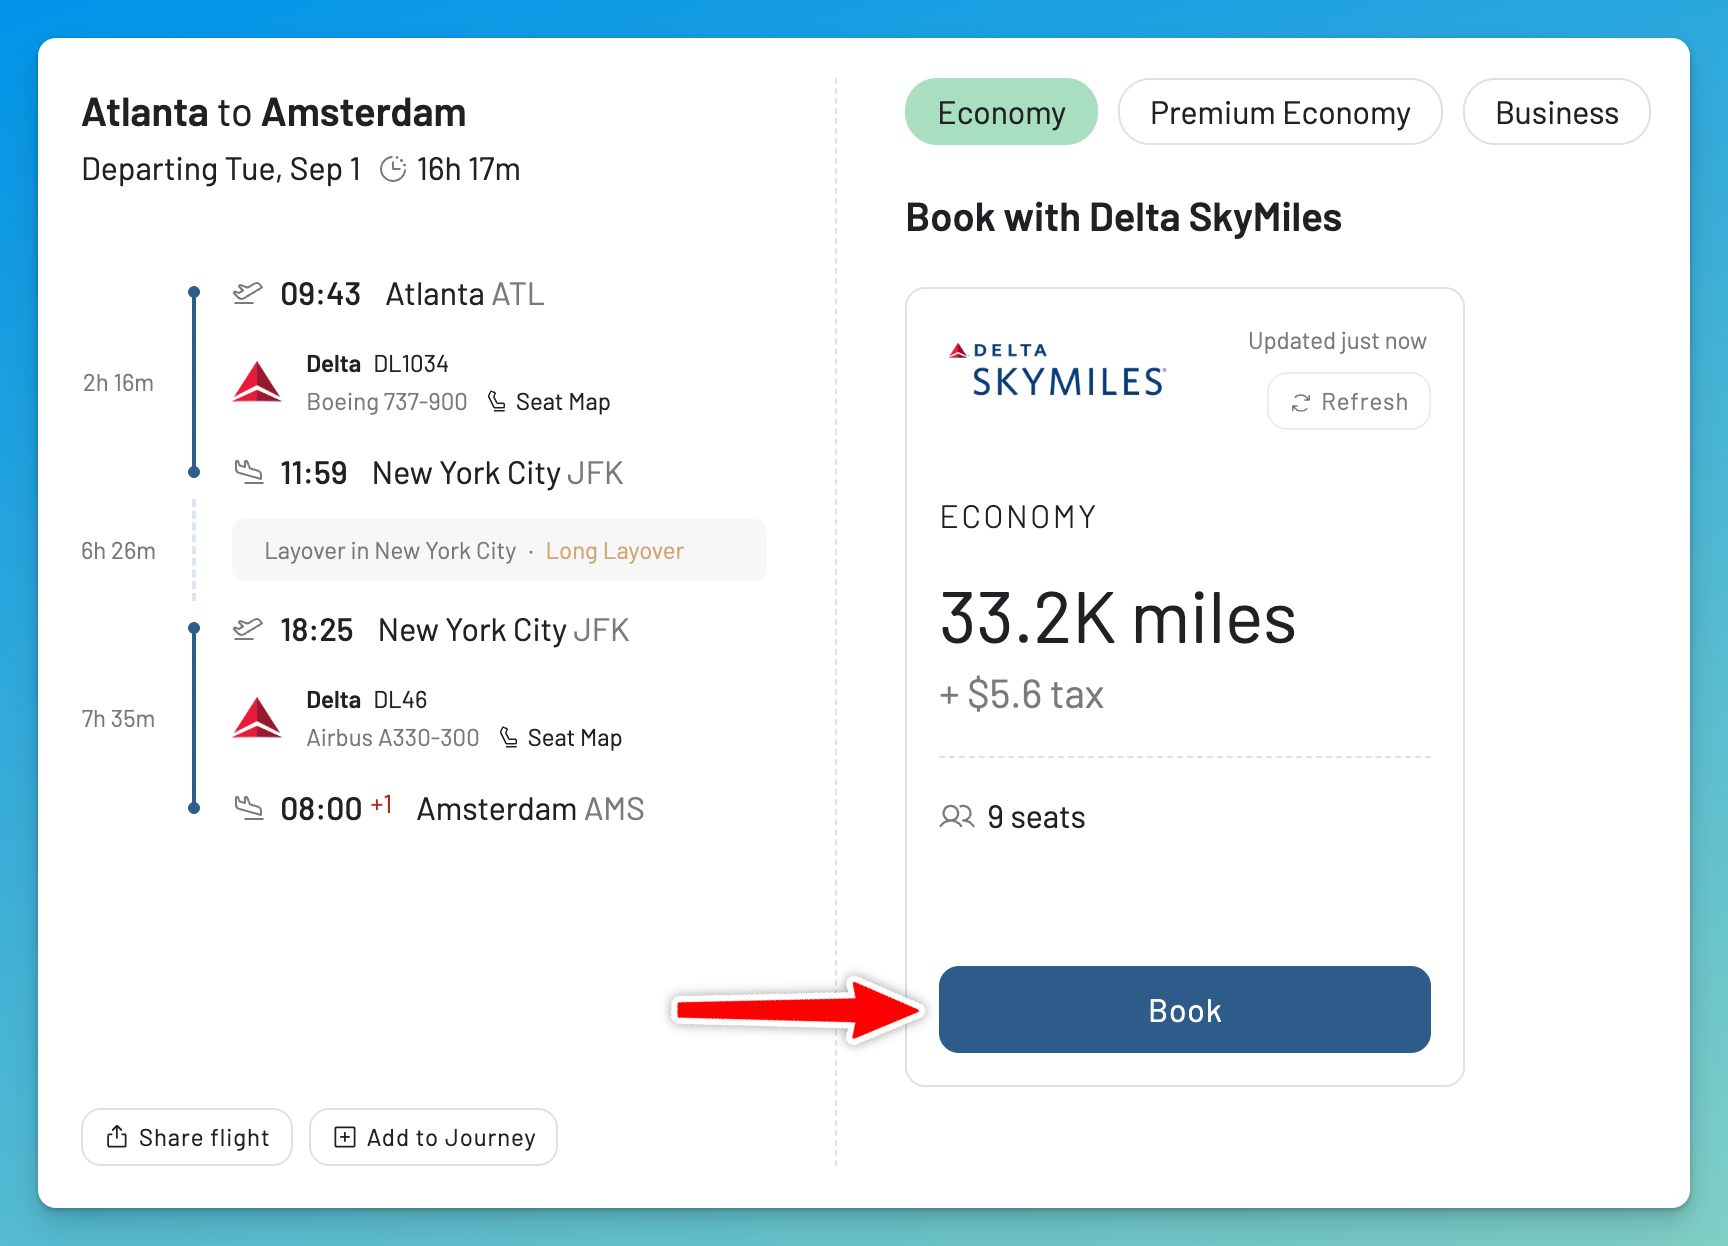Click the trip duration clock icon
The height and width of the screenshot is (1246, 1728).
coord(393,169)
